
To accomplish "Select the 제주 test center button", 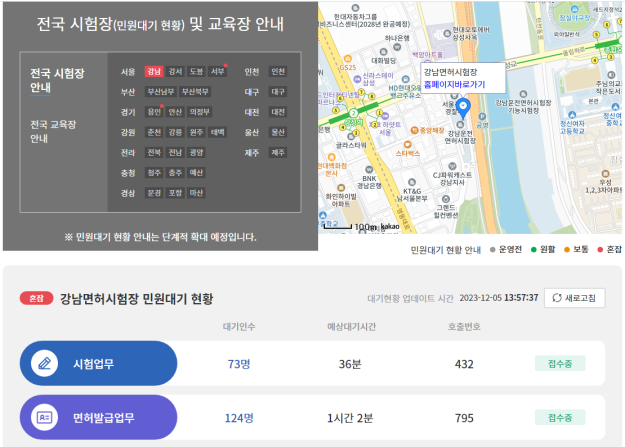I will point(278,152).
